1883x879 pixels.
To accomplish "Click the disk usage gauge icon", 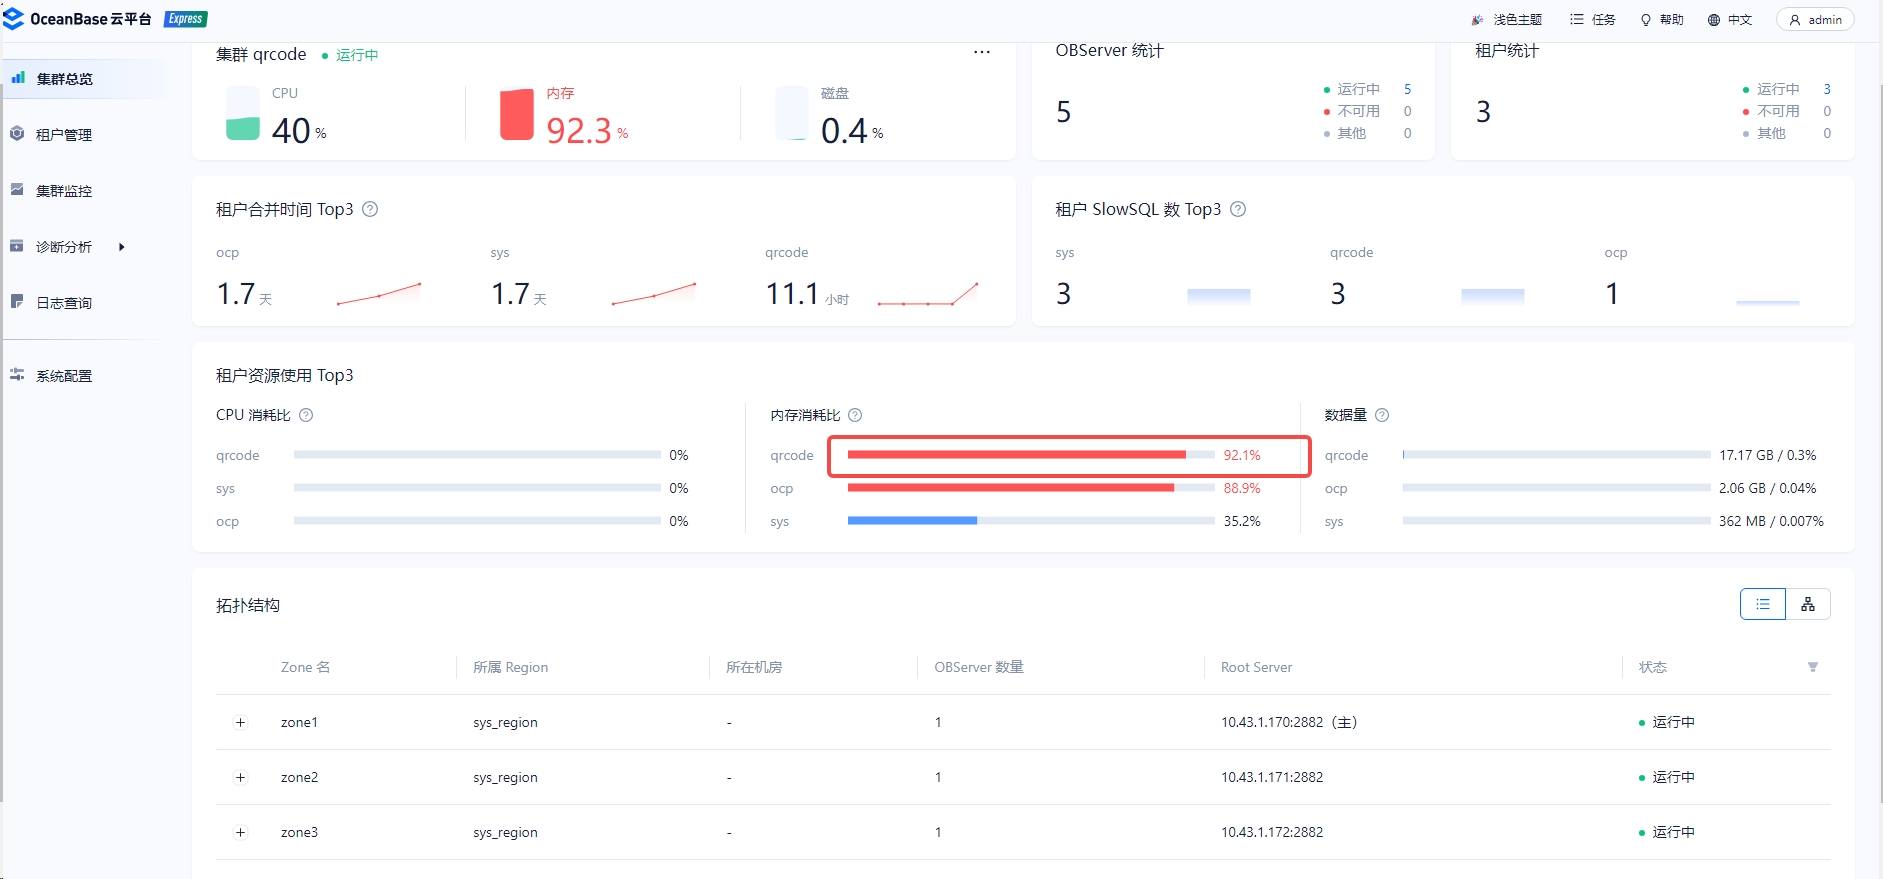I will 792,113.
